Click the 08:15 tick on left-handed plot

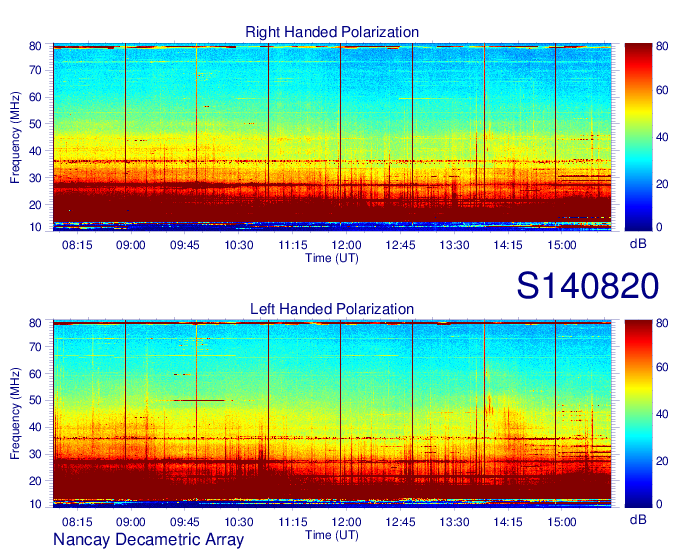click(x=77, y=522)
